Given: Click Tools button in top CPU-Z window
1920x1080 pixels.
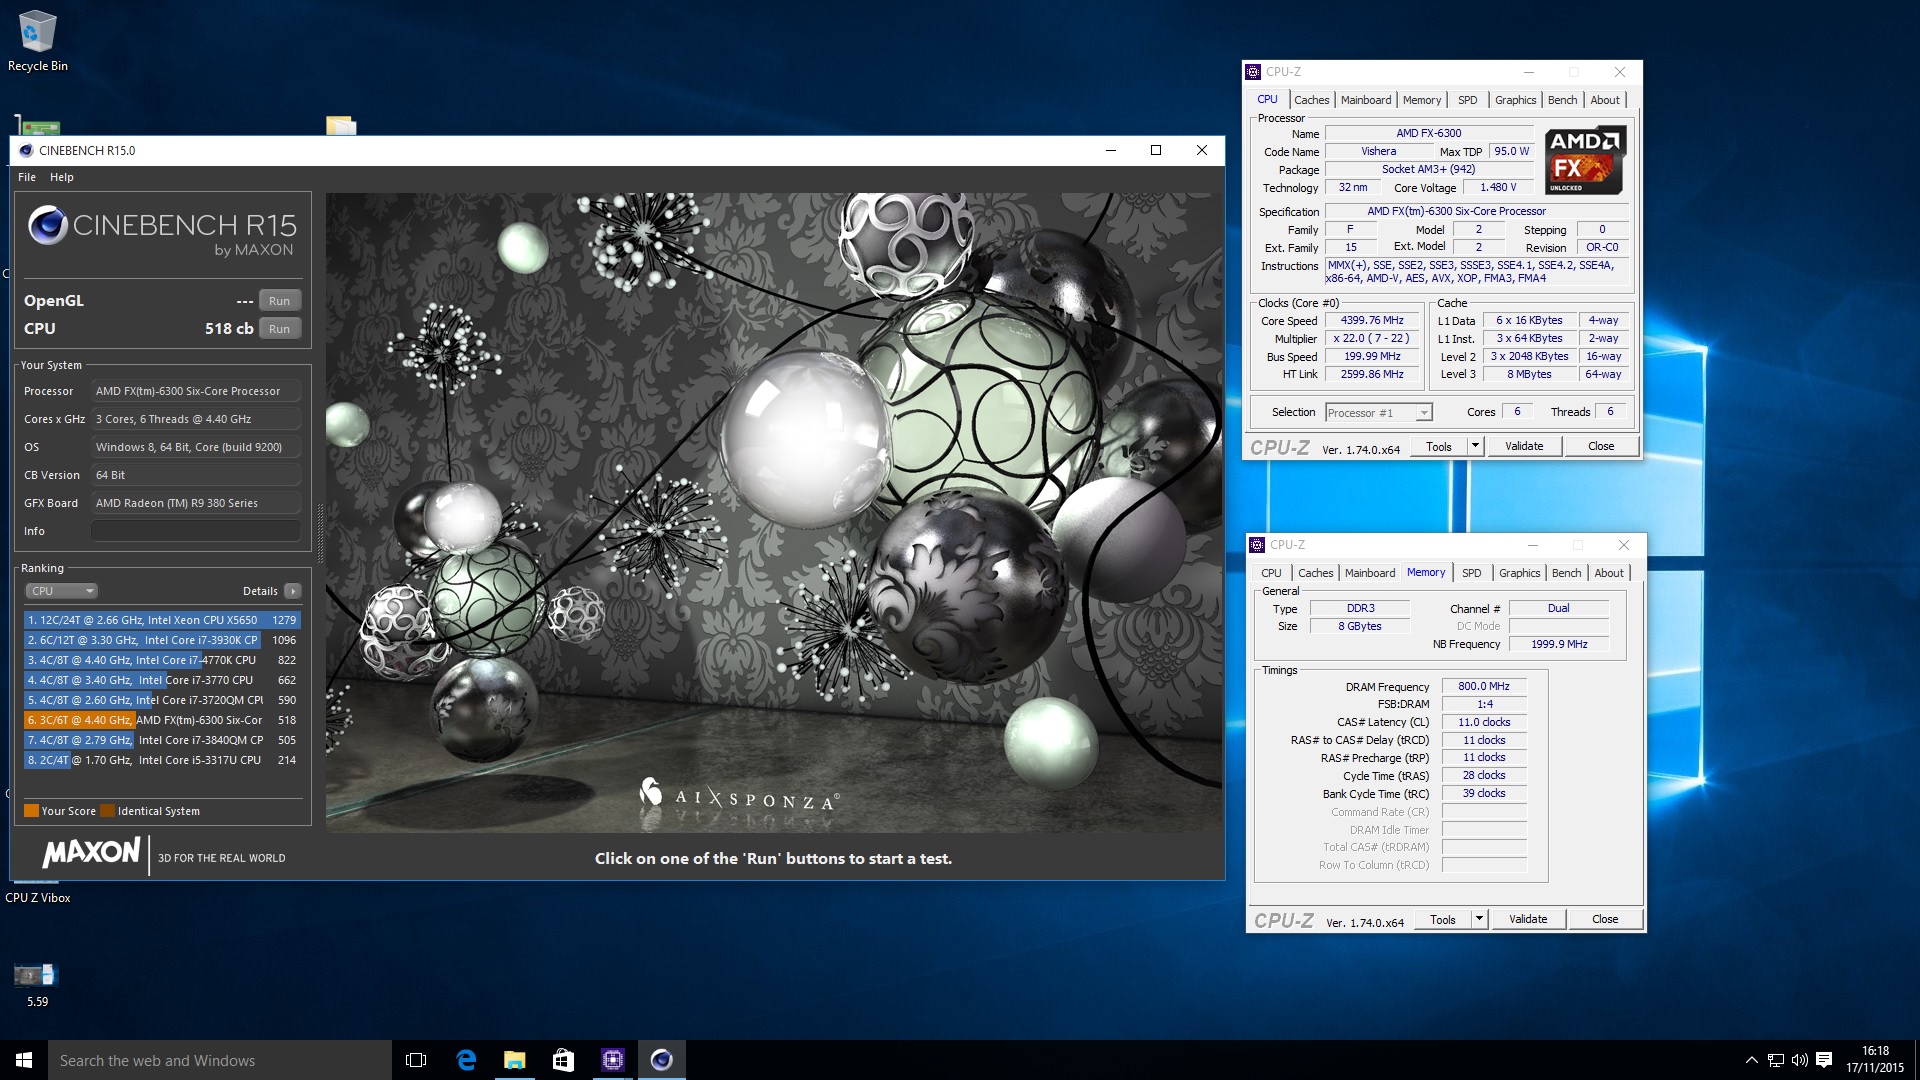Looking at the screenshot, I should (1439, 447).
